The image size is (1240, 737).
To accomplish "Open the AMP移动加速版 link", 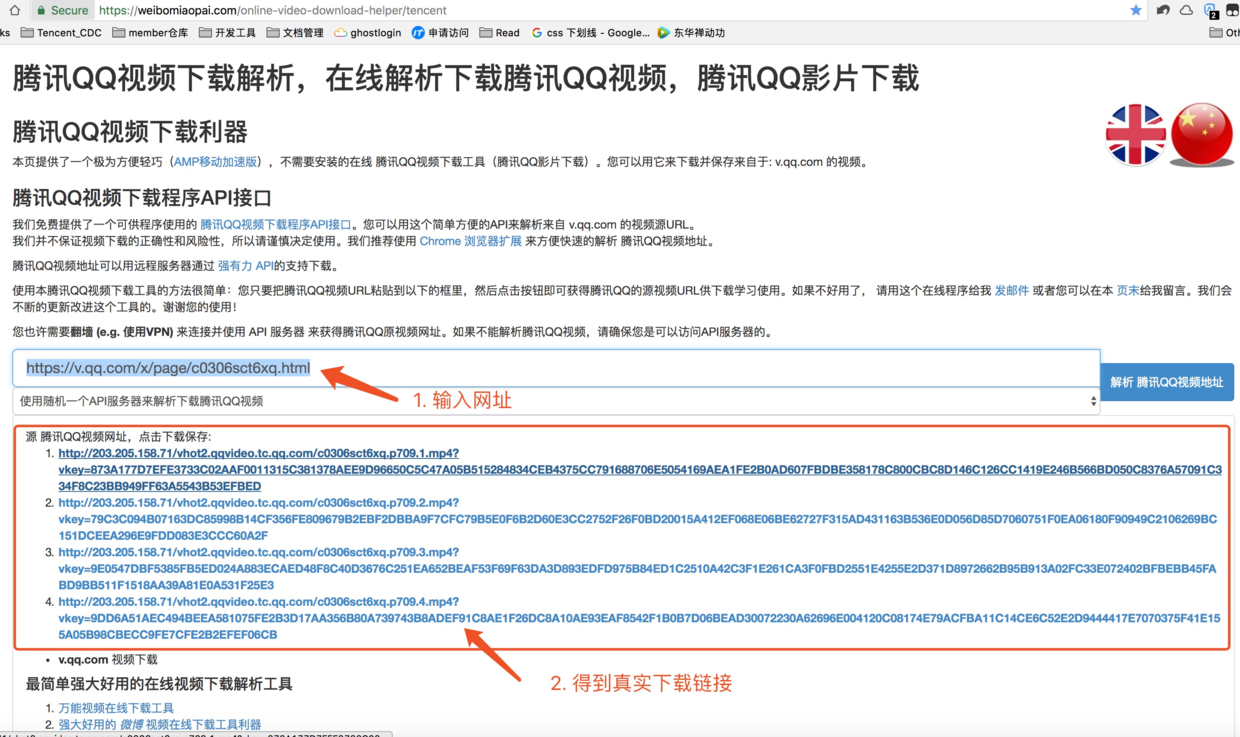I will [215, 162].
